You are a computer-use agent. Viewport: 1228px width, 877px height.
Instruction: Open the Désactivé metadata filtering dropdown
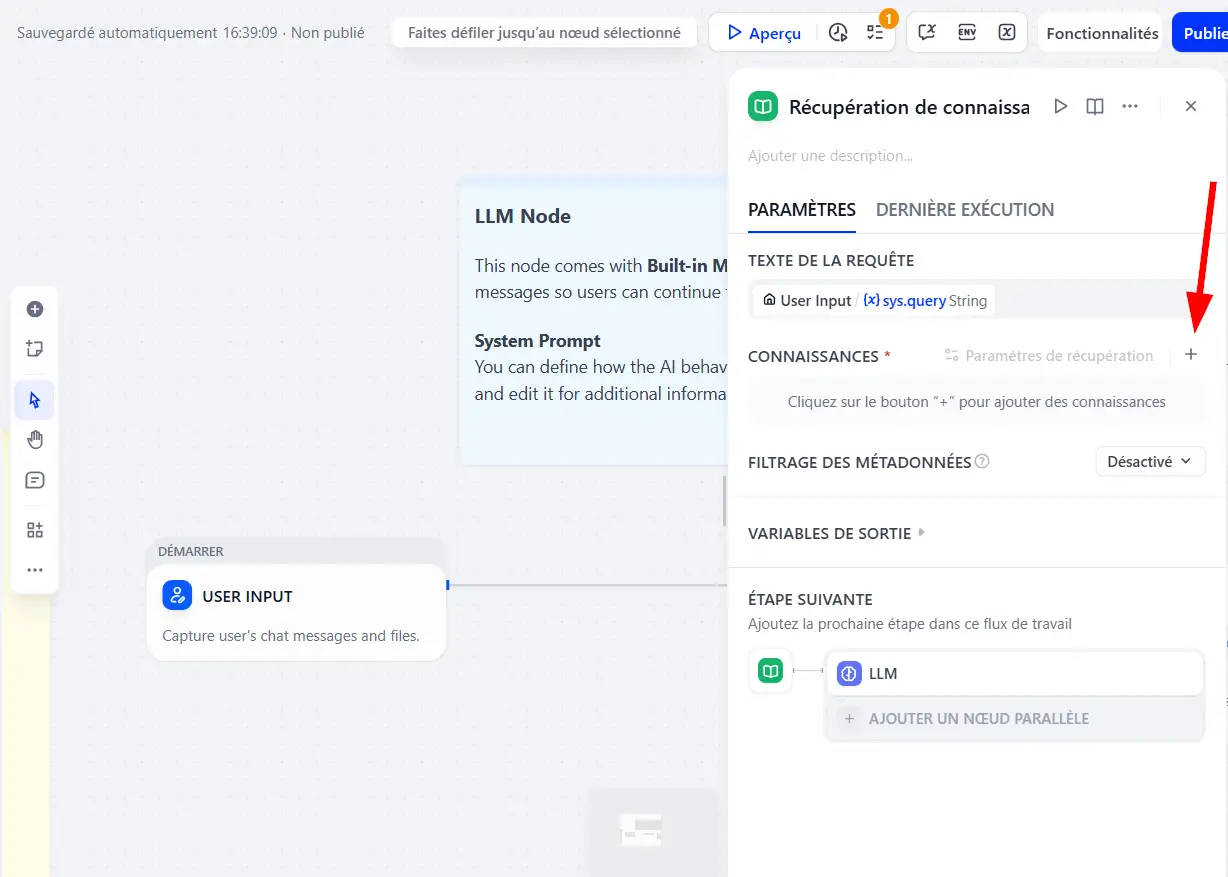(1150, 461)
